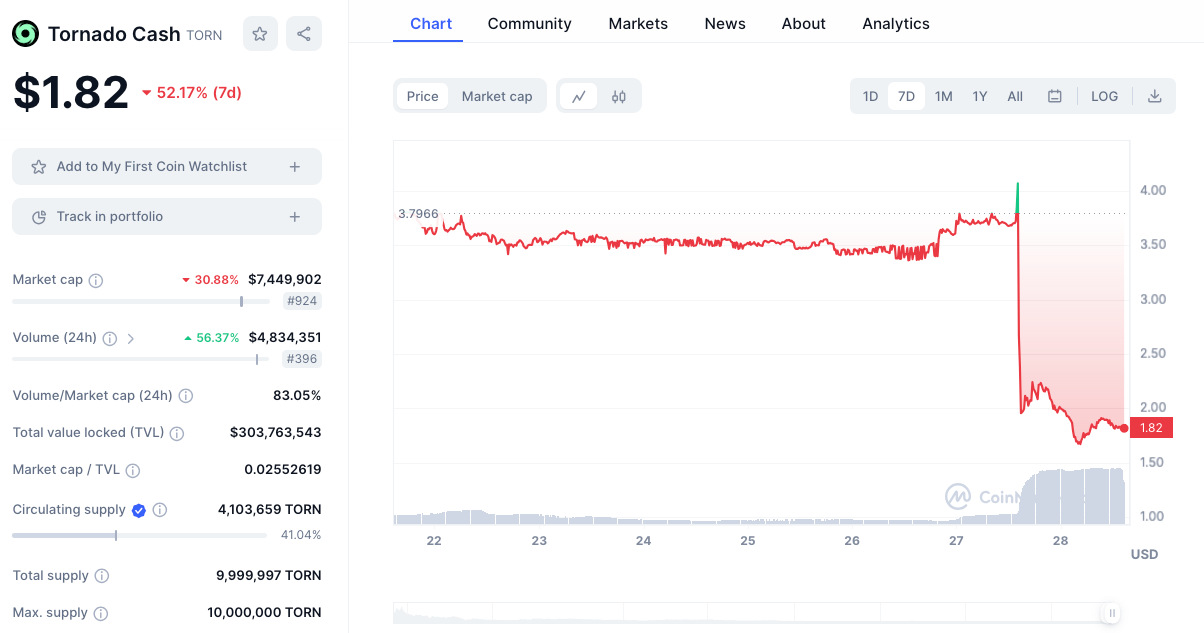Click the 52.17% (7d) change text
Viewport: 1204px width, 633px height.
coord(191,93)
